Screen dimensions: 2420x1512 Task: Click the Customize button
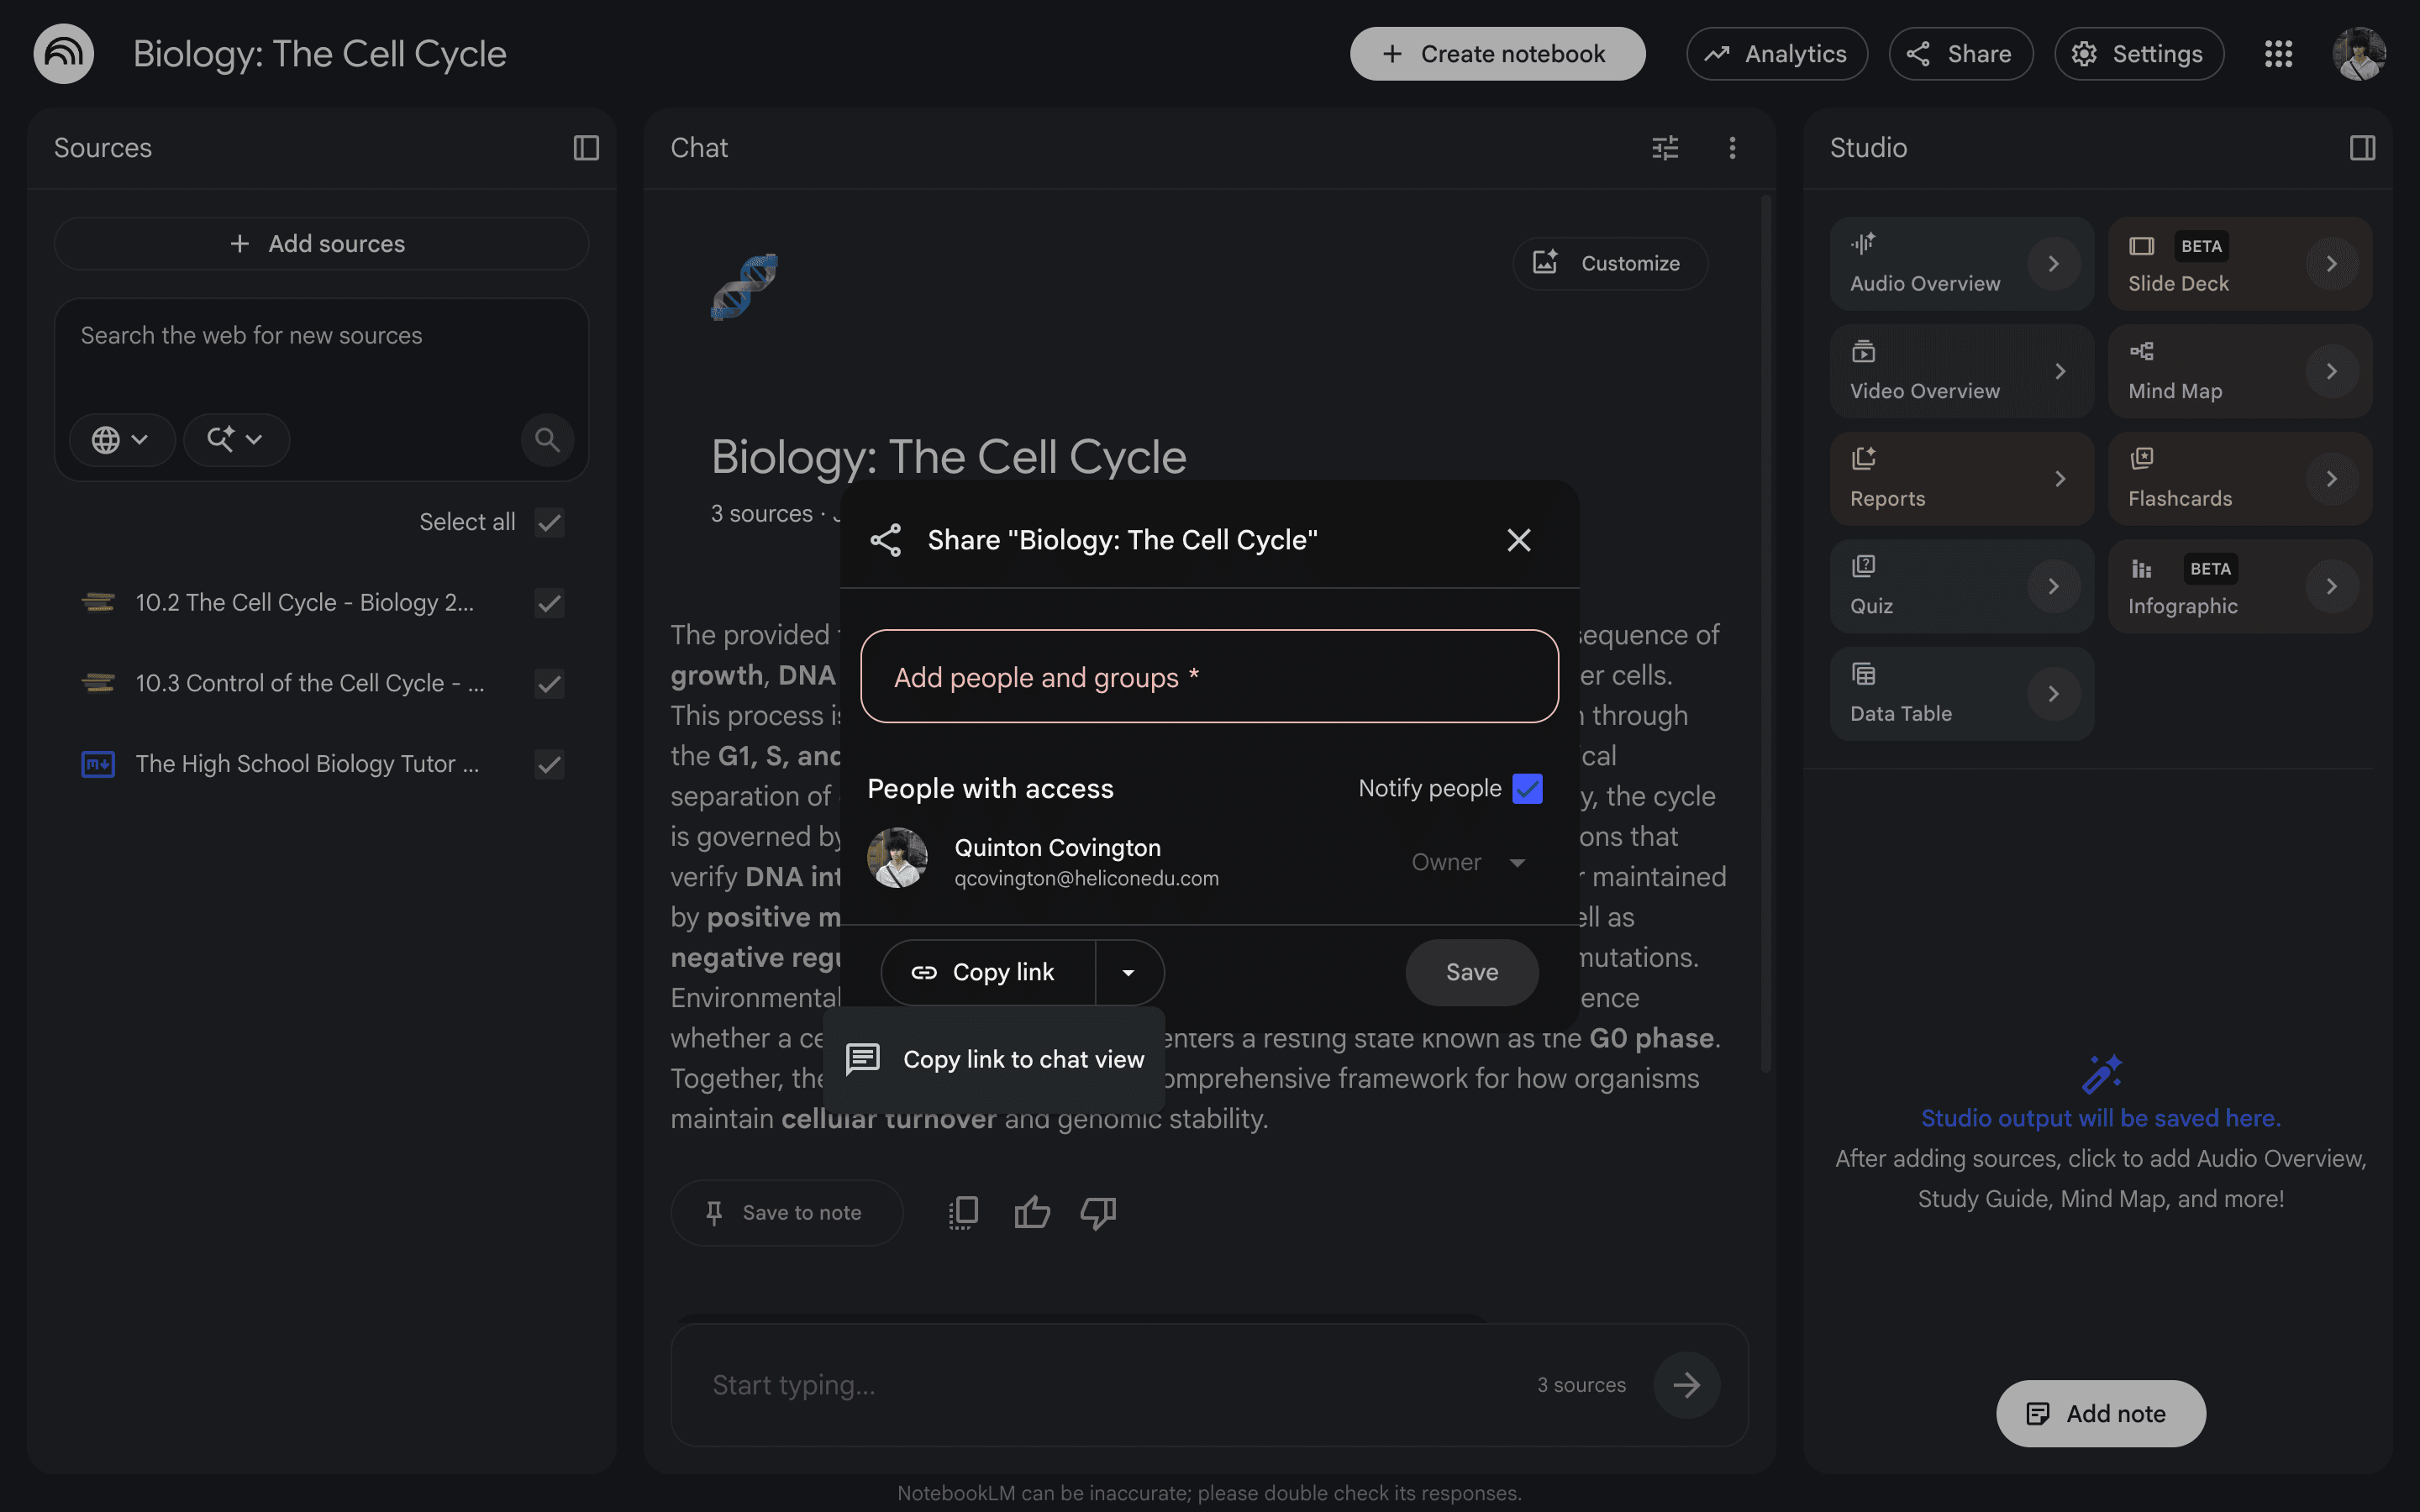pos(1610,263)
